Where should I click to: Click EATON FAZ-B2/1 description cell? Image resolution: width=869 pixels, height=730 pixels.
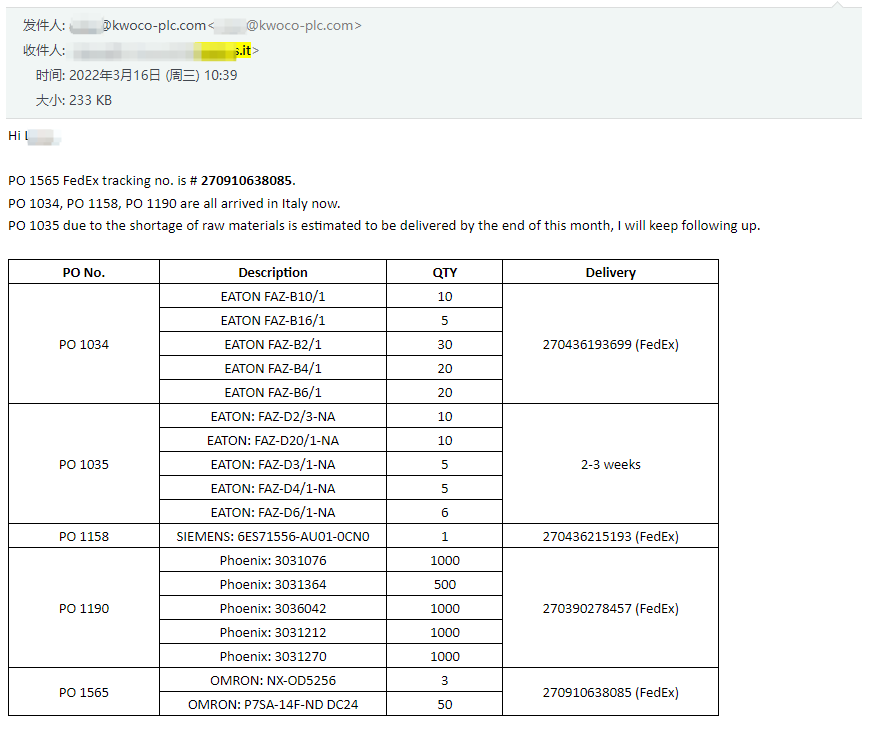pos(273,344)
